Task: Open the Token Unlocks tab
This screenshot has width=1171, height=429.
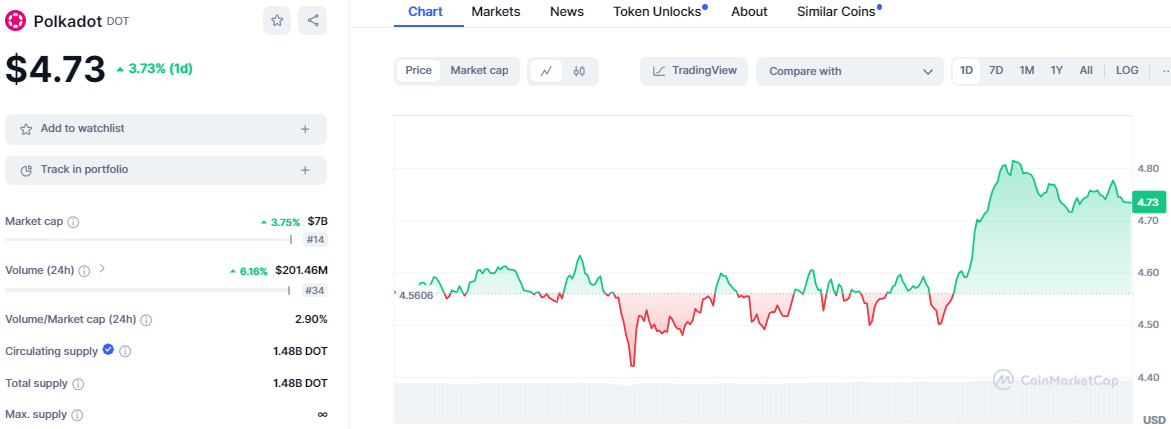Action: [x=657, y=12]
